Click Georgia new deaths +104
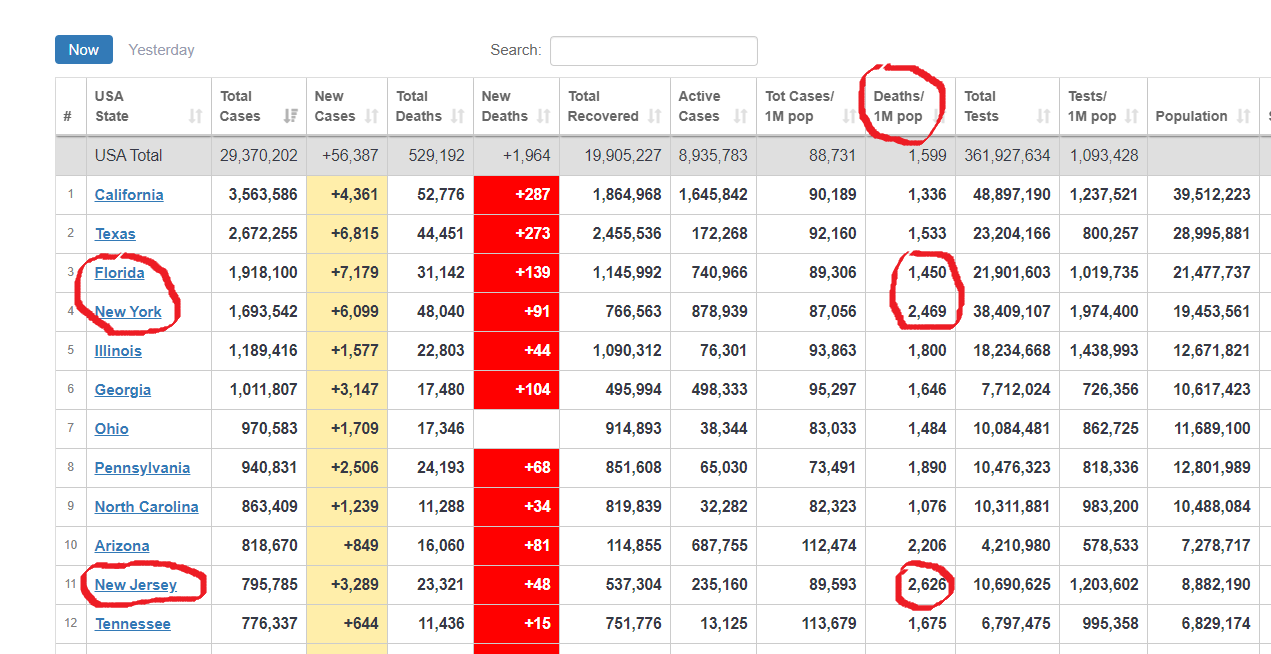The width and height of the screenshot is (1271, 654). 532,390
